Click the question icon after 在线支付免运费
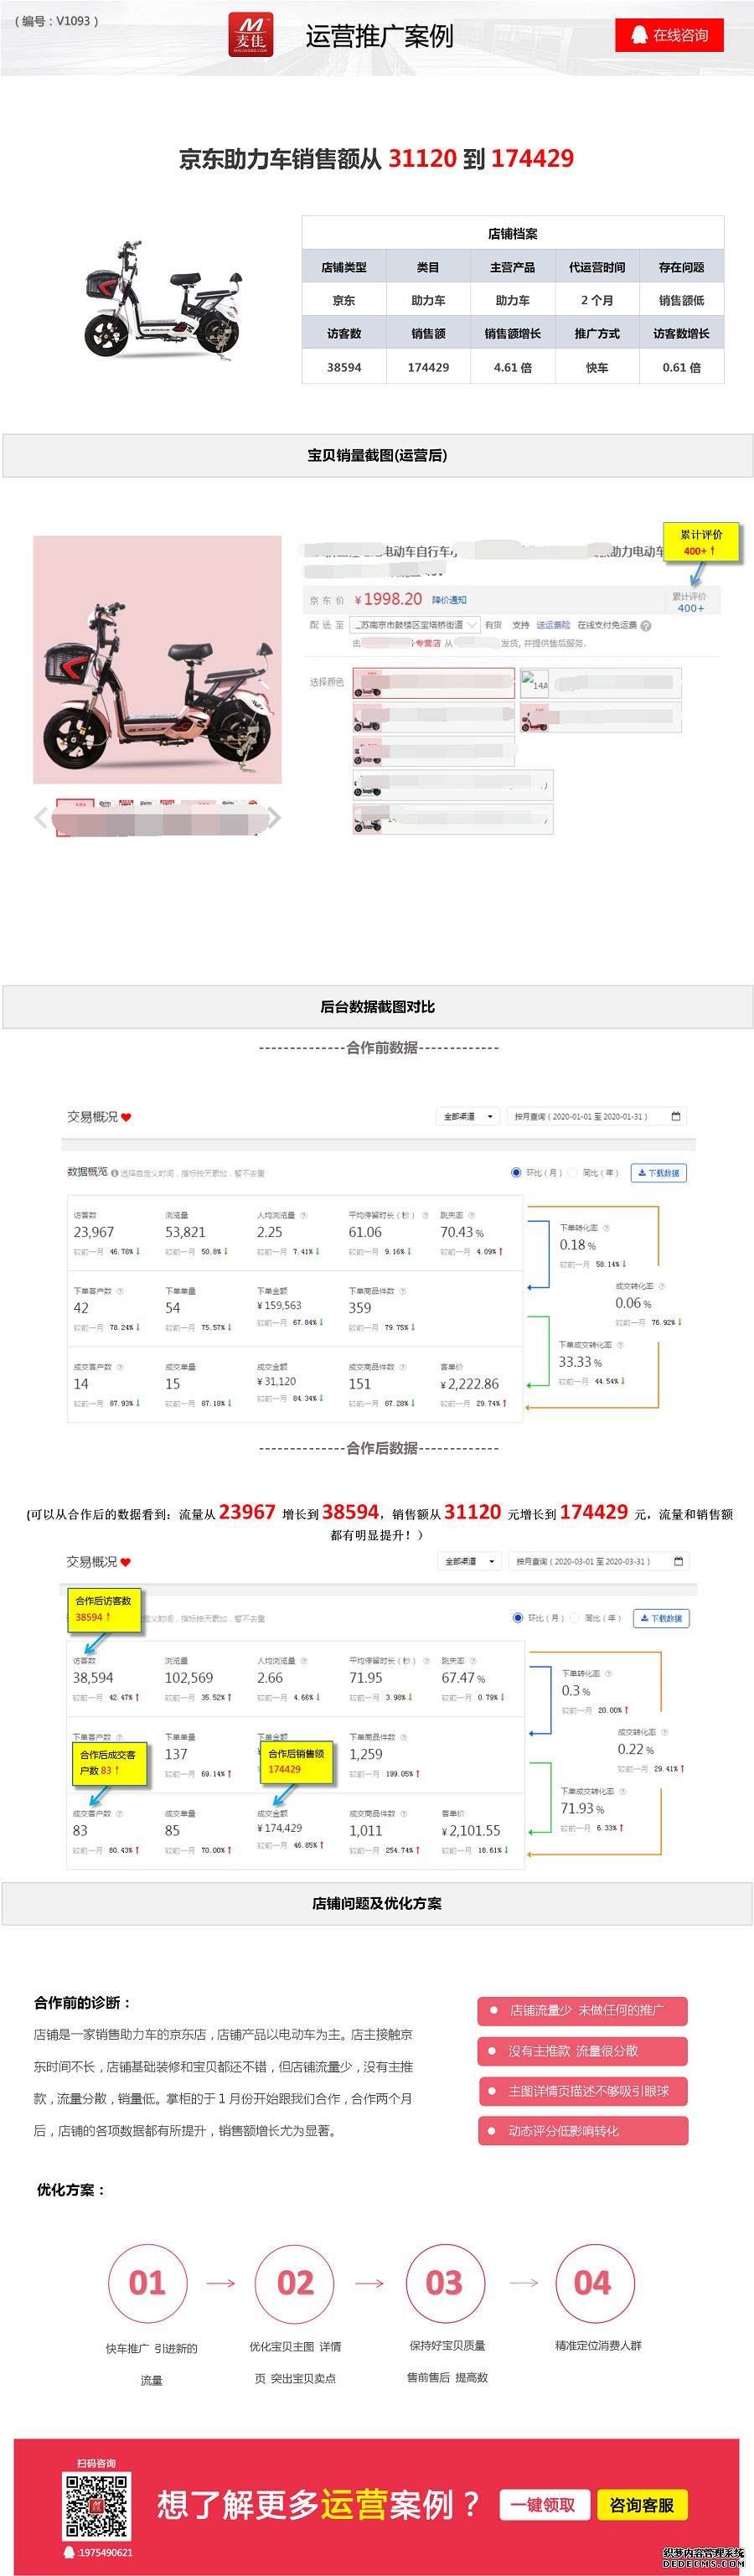This screenshot has width=754, height=2576. [x=646, y=626]
